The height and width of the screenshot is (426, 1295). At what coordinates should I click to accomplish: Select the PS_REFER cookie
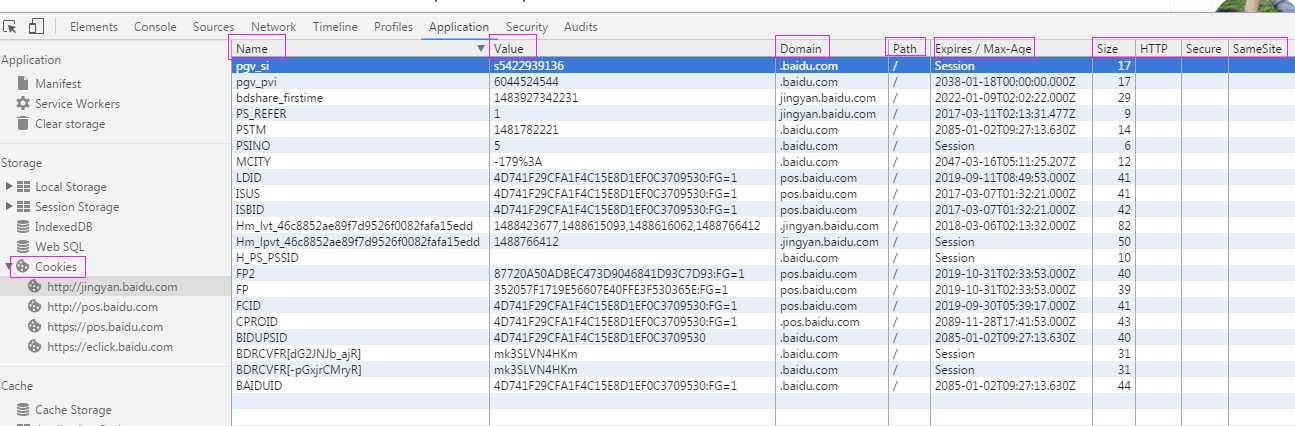[x=763, y=114]
